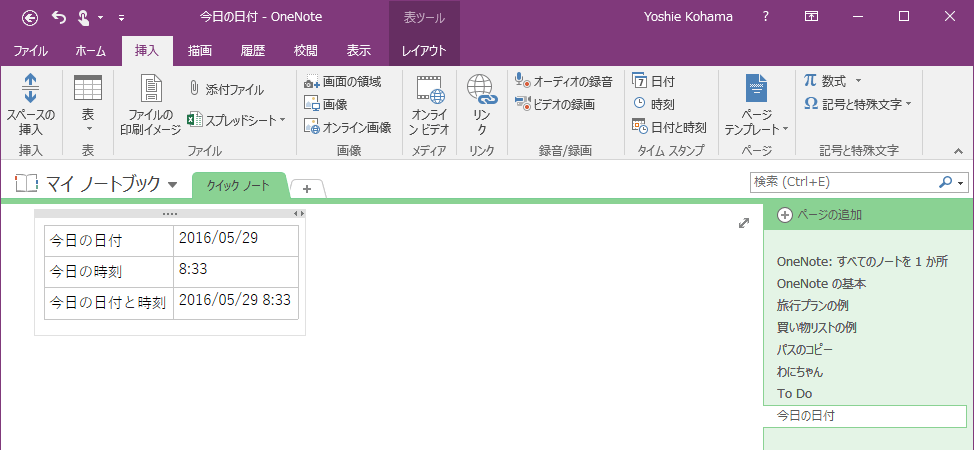The height and width of the screenshot is (450, 974).
Task: Insert 日付と時刻 timestamp
Action: click(x=669, y=127)
